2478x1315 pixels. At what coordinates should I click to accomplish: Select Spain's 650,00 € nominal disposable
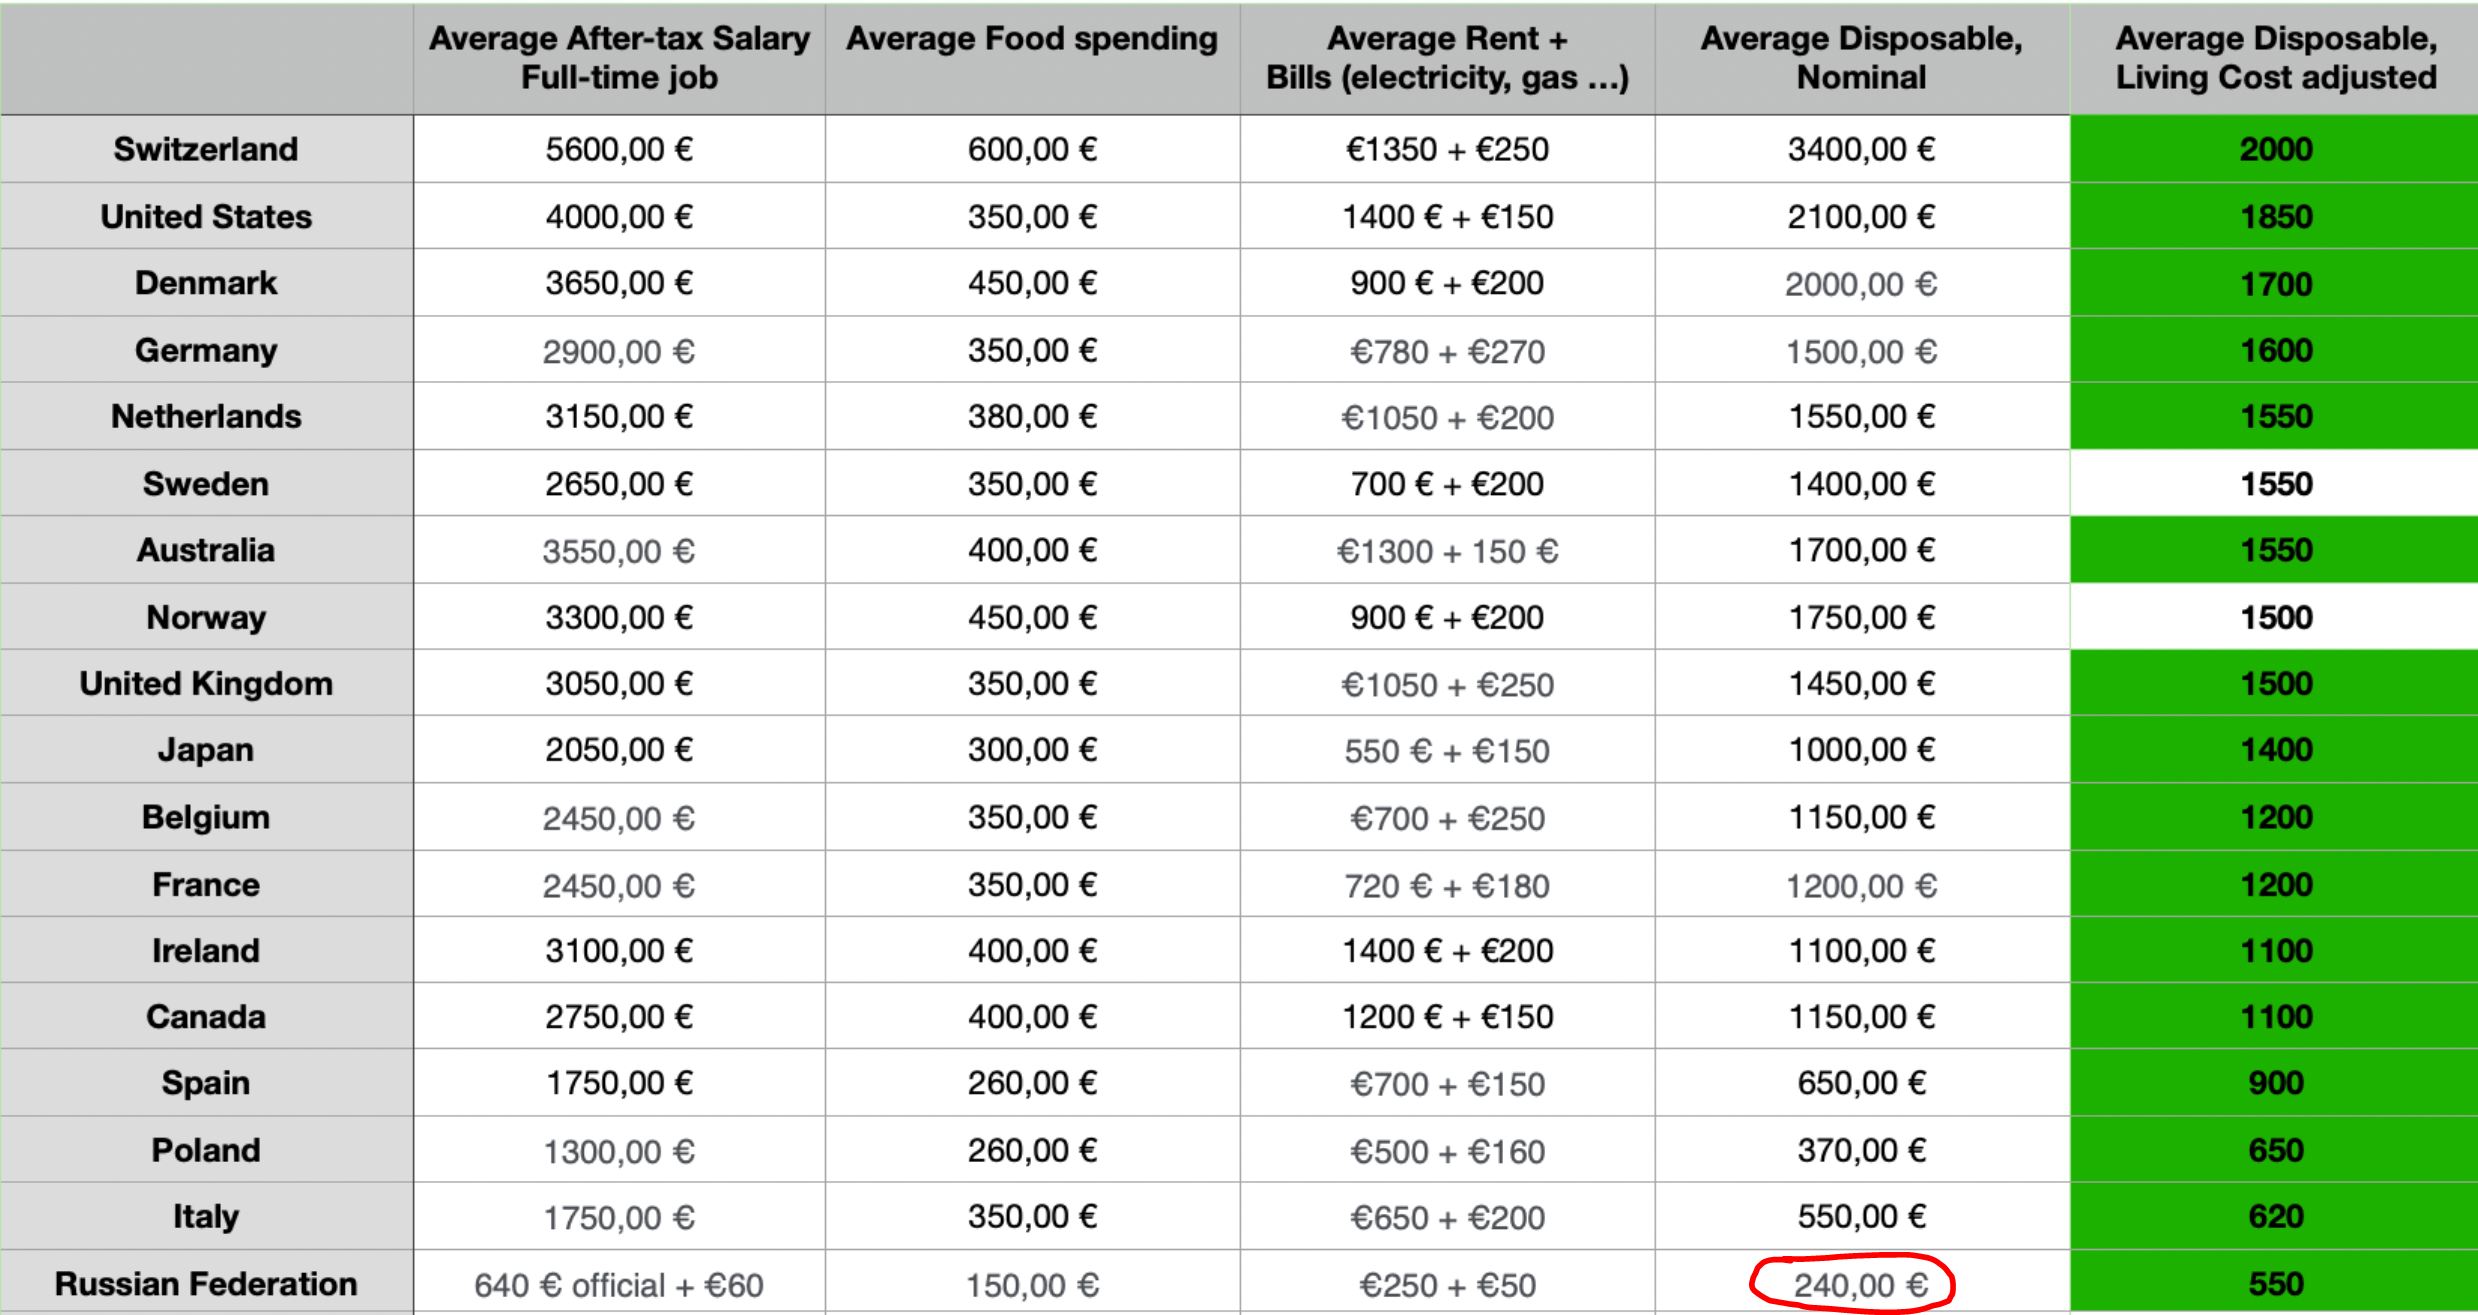click(x=1862, y=1082)
